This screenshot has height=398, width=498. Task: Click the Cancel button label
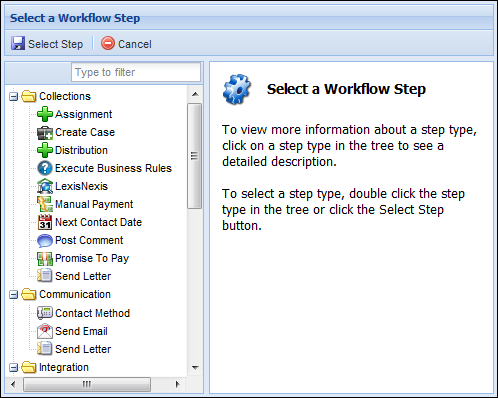coord(135,44)
